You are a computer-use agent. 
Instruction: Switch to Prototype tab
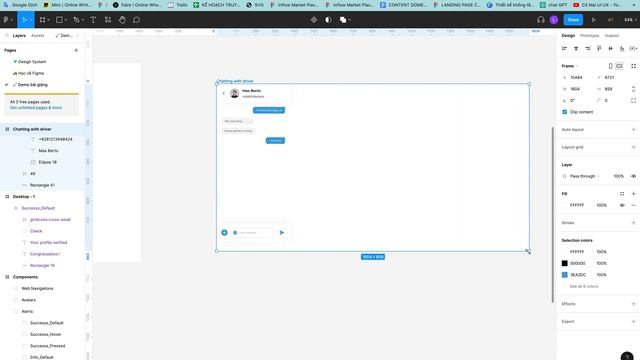(x=590, y=36)
